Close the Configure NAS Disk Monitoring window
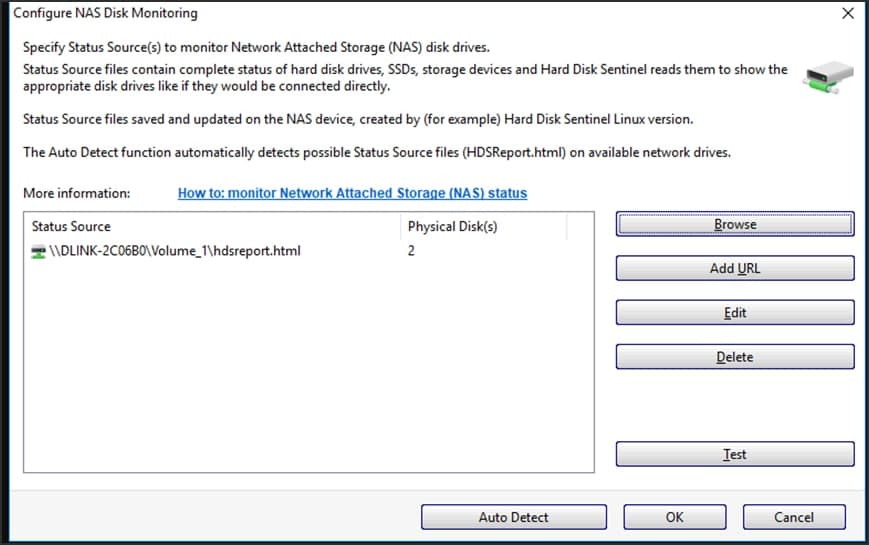Image resolution: width=869 pixels, height=545 pixels. (848, 14)
